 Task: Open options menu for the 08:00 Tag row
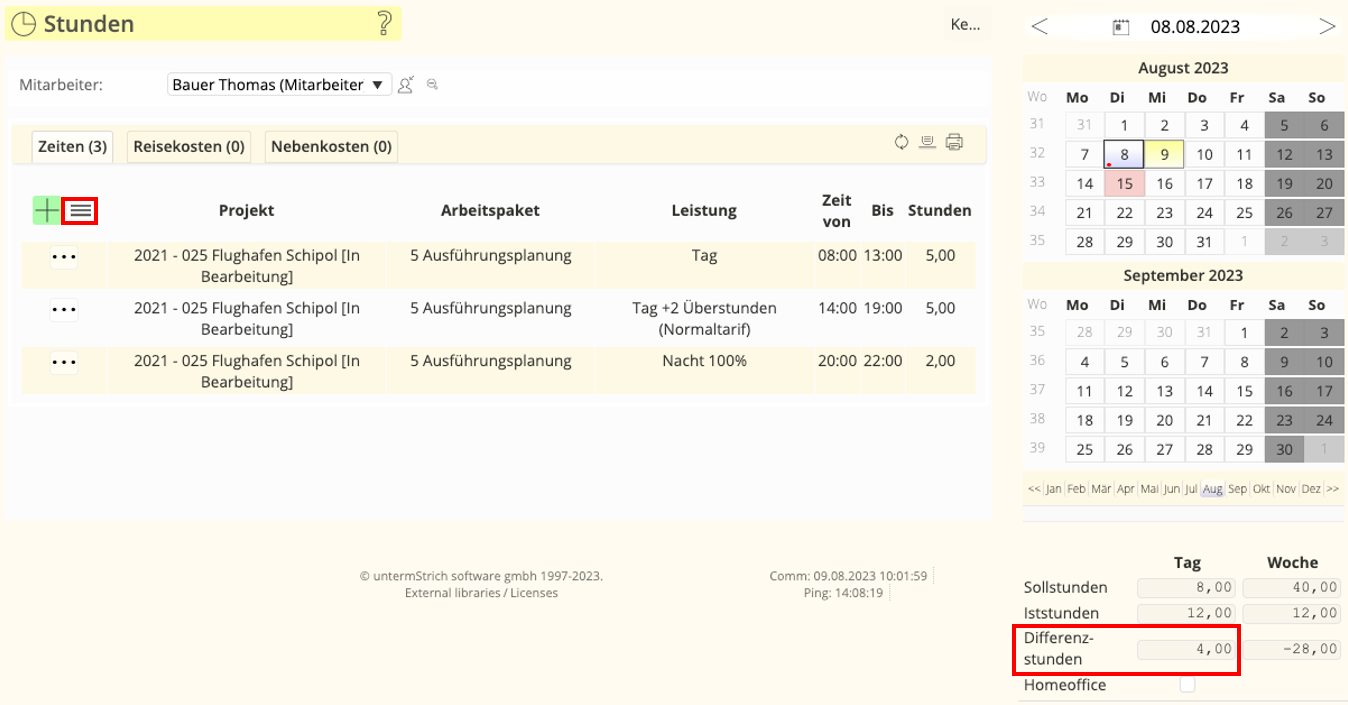click(64, 257)
